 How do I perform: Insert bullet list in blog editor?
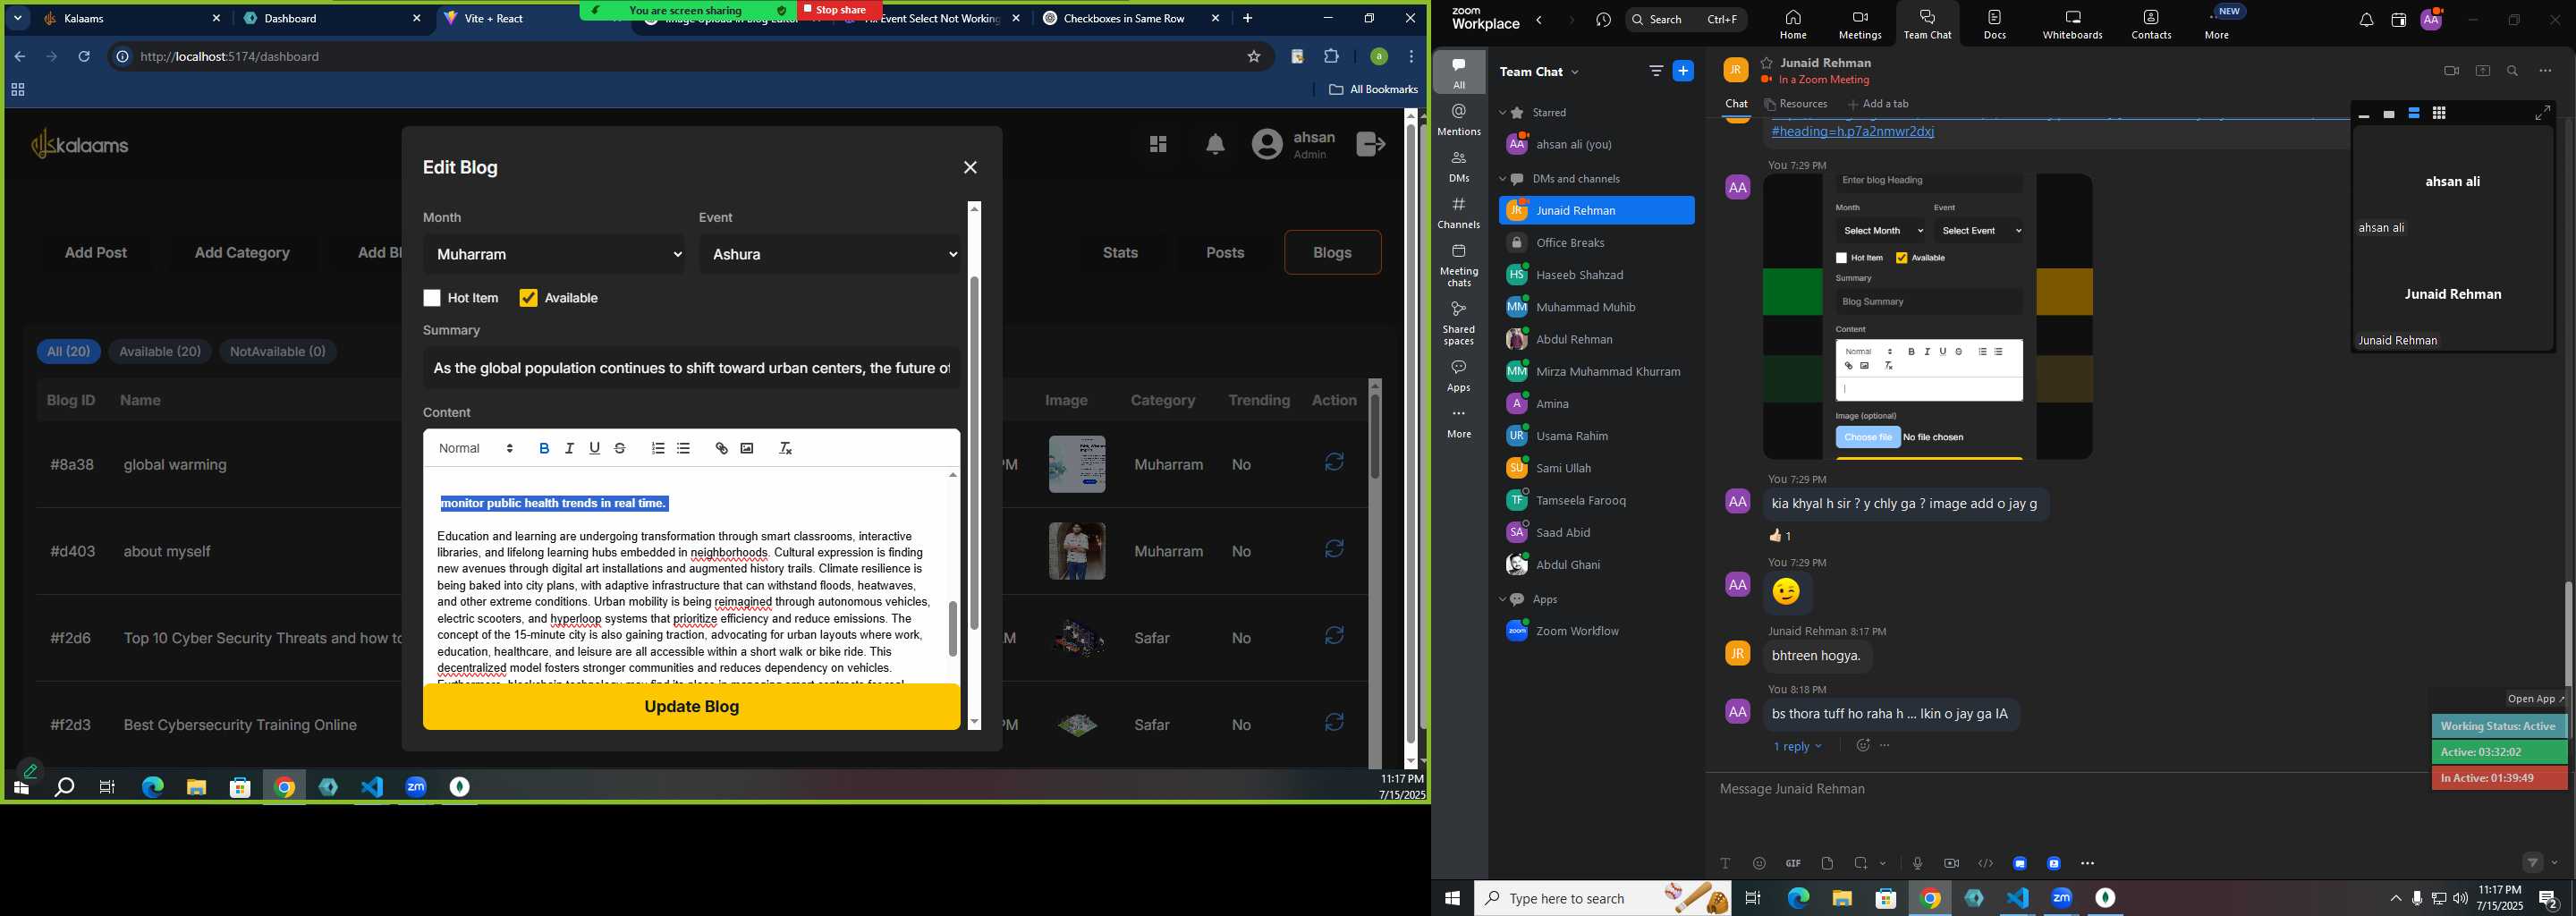coord(683,448)
